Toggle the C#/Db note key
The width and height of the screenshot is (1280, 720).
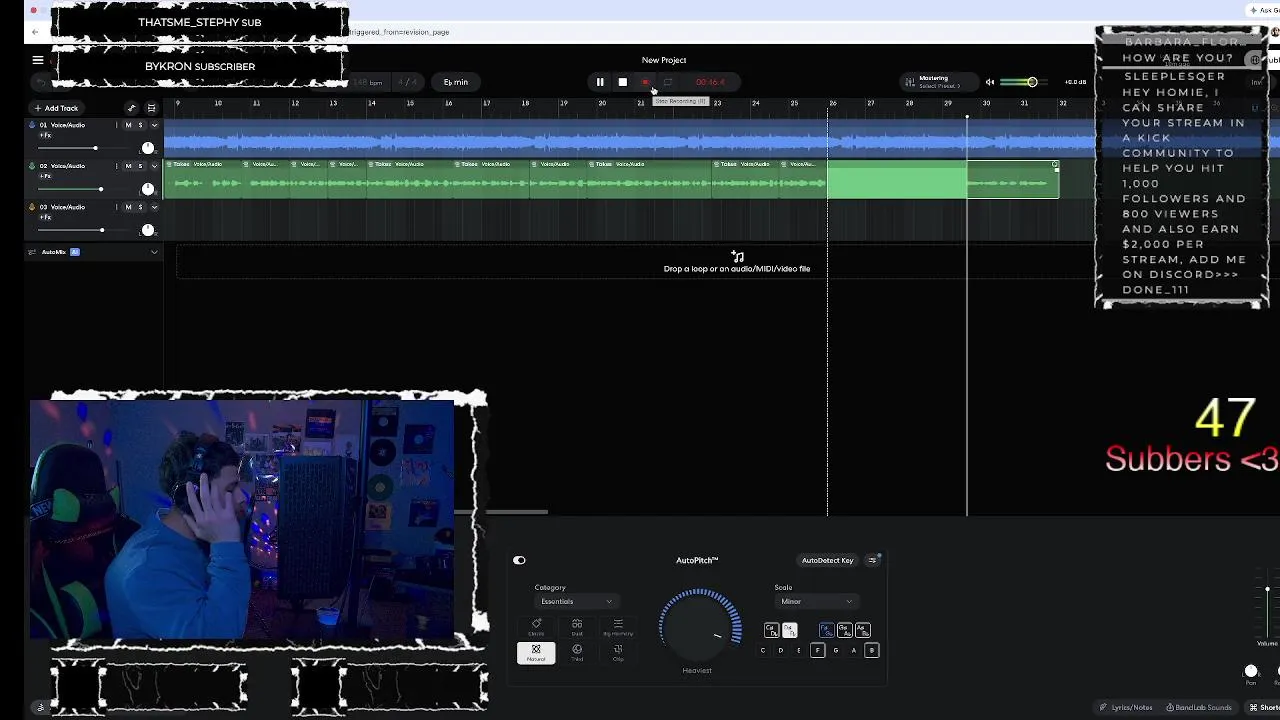[x=771, y=630]
